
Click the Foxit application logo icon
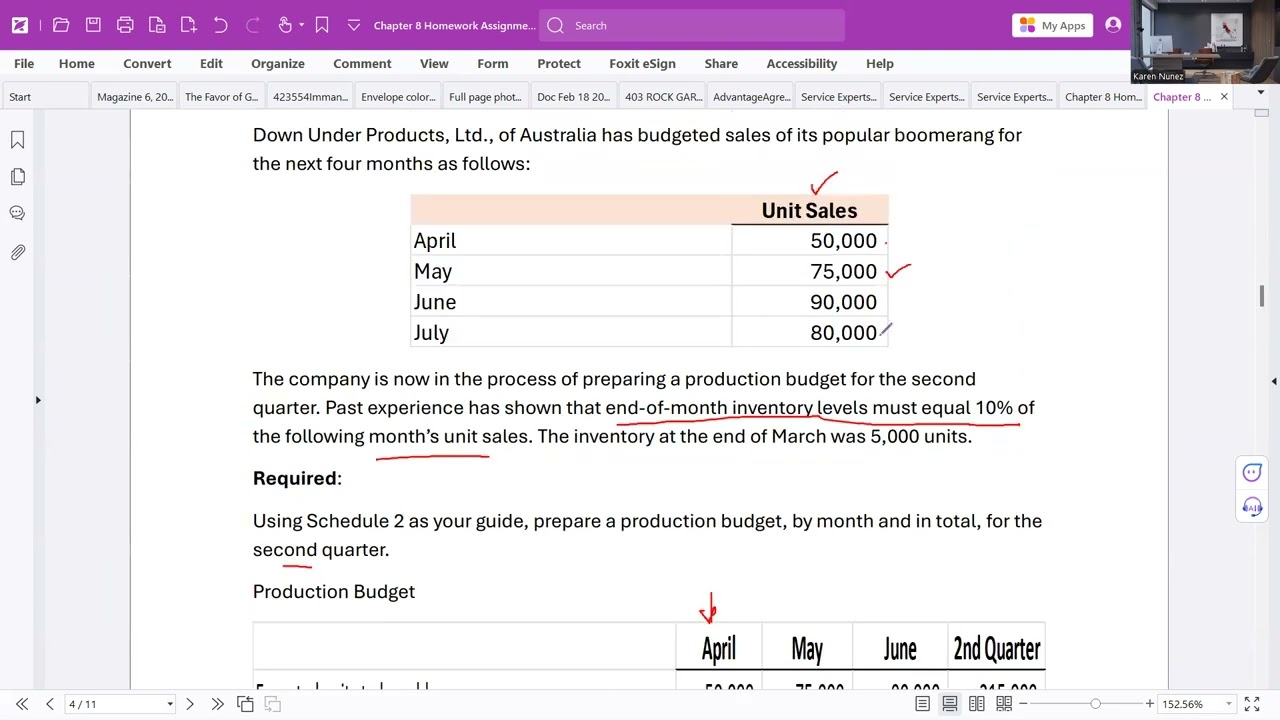pyautogui.click(x=20, y=25)
